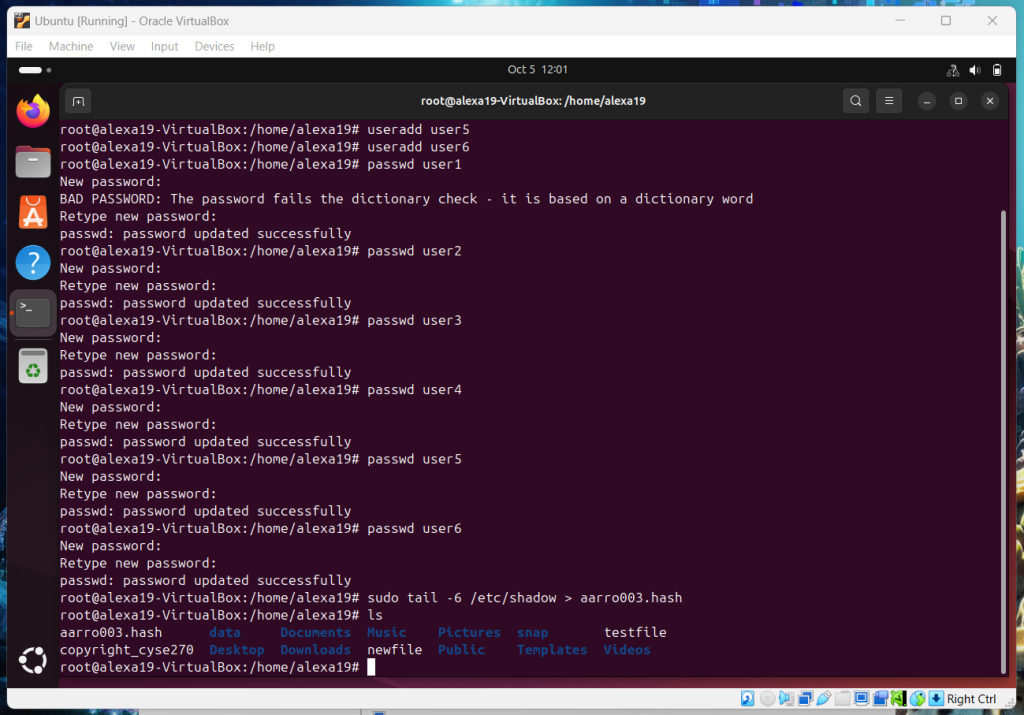
Task: Click the Activities button in top bar
Action: [31, 70]
